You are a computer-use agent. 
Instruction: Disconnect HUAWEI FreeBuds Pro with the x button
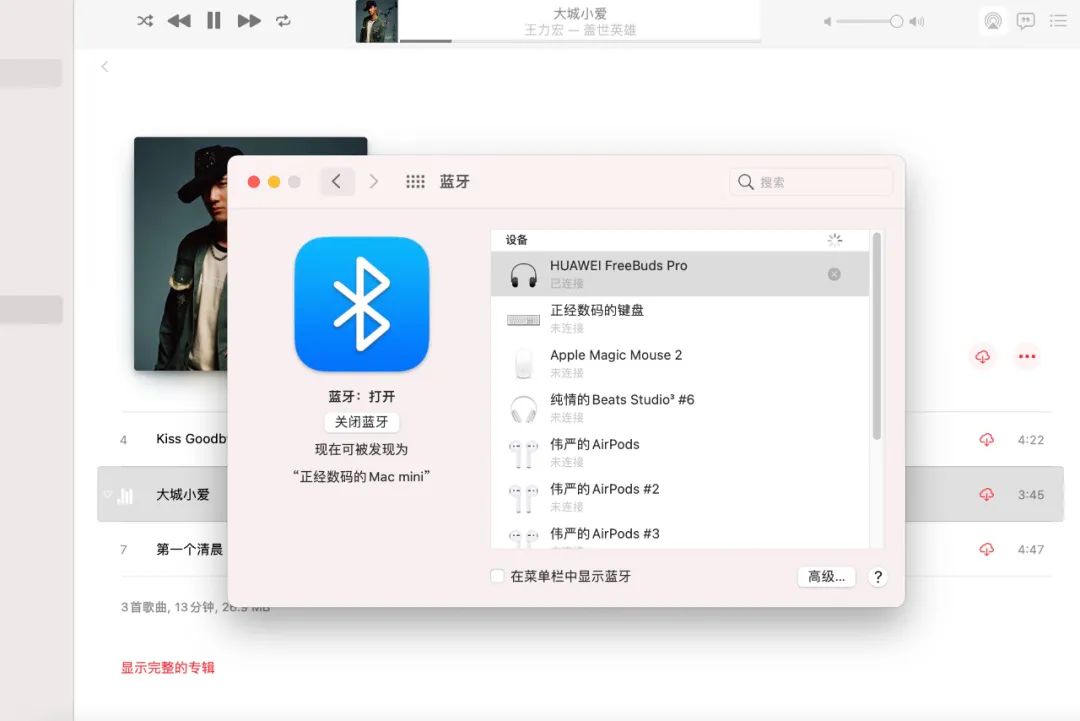(x=834, y=273)
